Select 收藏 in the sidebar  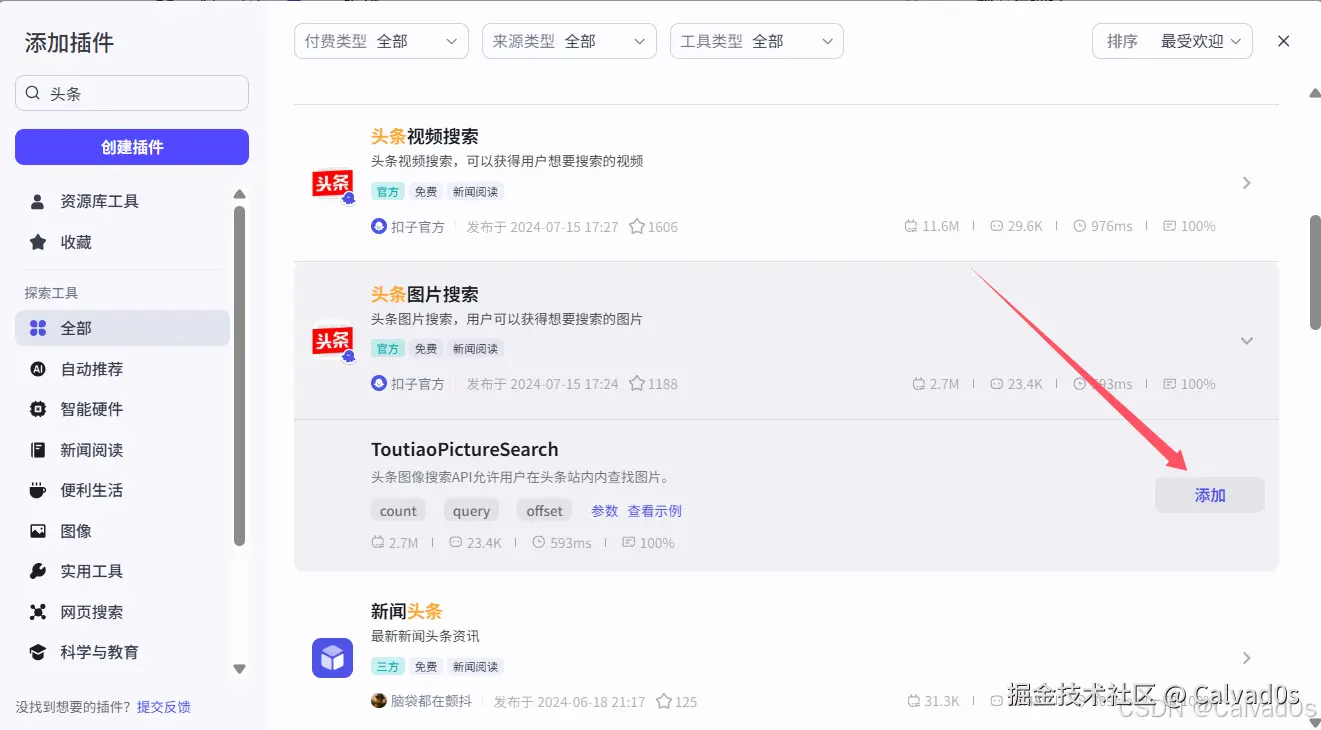click(x=122, y=242)
